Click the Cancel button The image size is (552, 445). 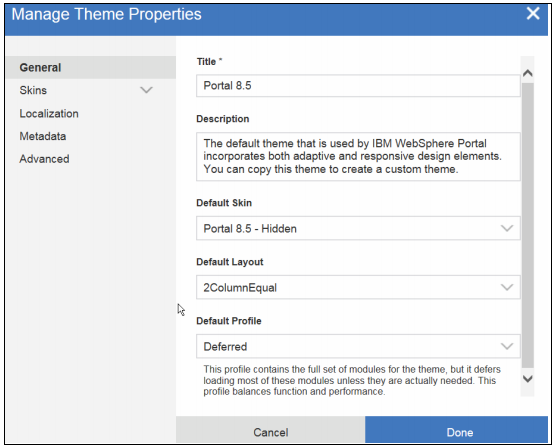coord(270,430)
